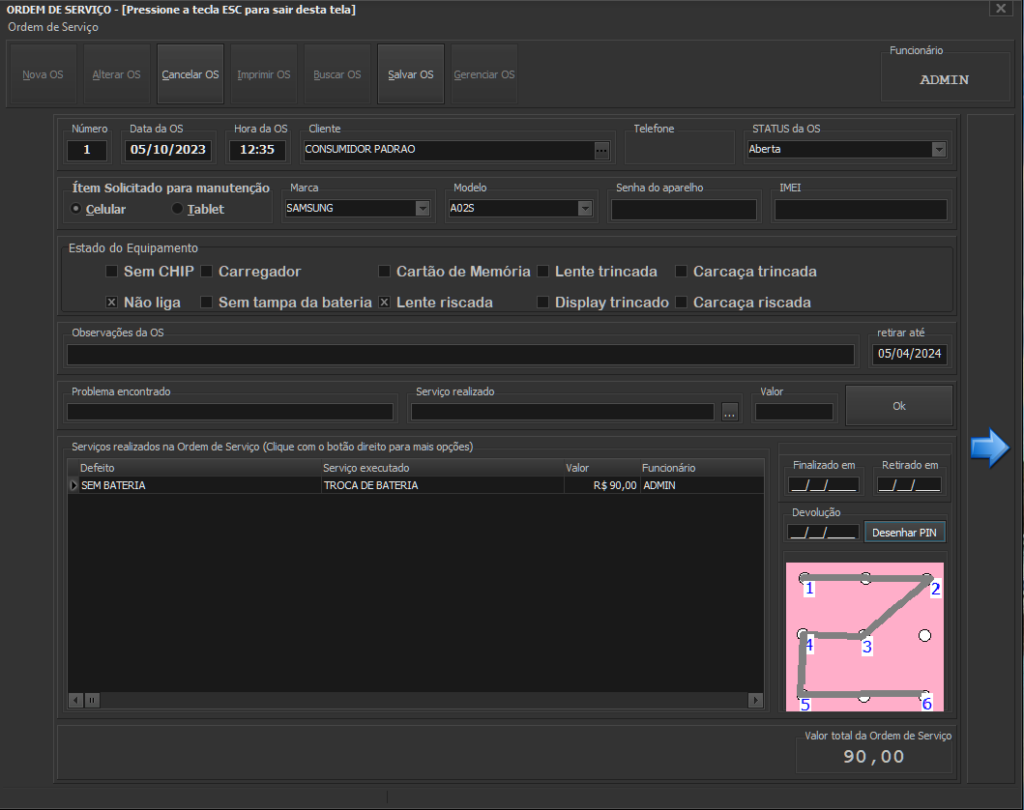Uncheck the Não liga checkbox
The width and height of the screenshot is (1024, 810).
(112, 302)
